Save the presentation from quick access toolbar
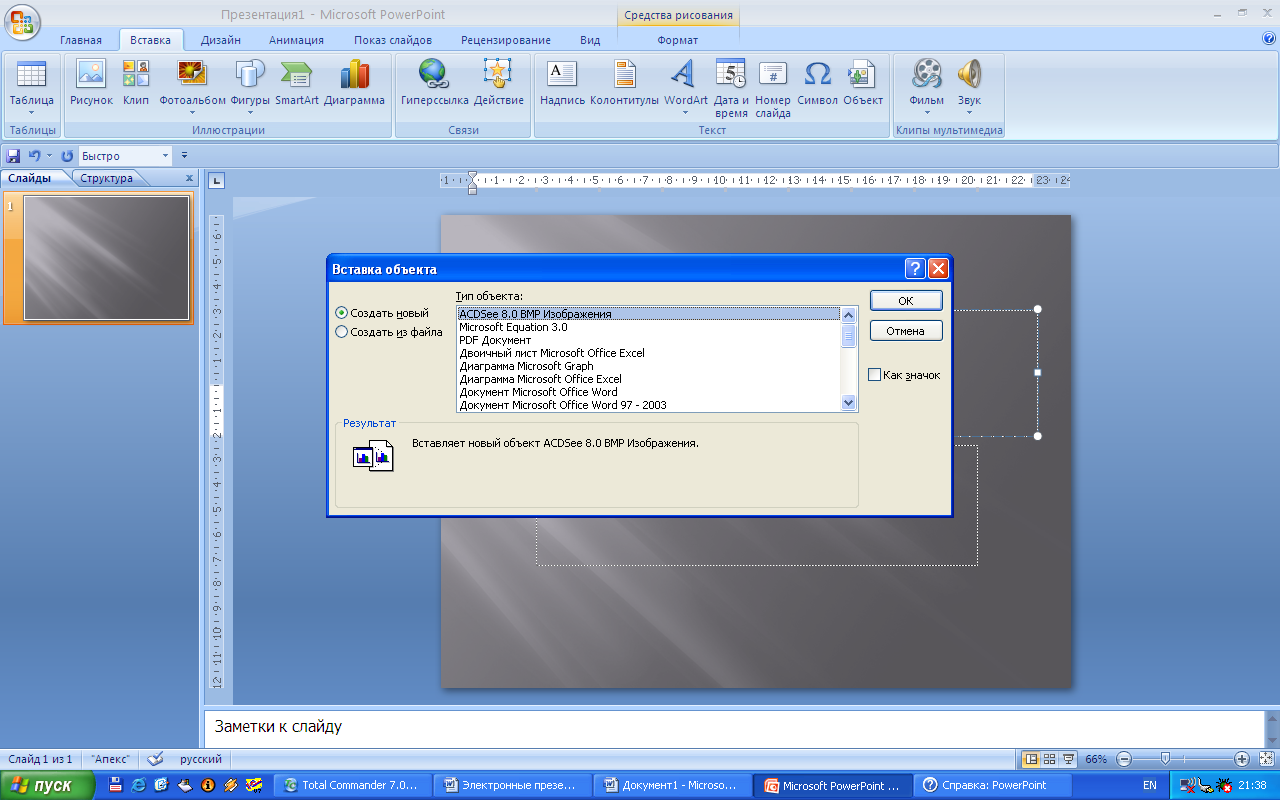Image resolution: width=1280 pixels, height=800 pixels. tap(14, 156)
